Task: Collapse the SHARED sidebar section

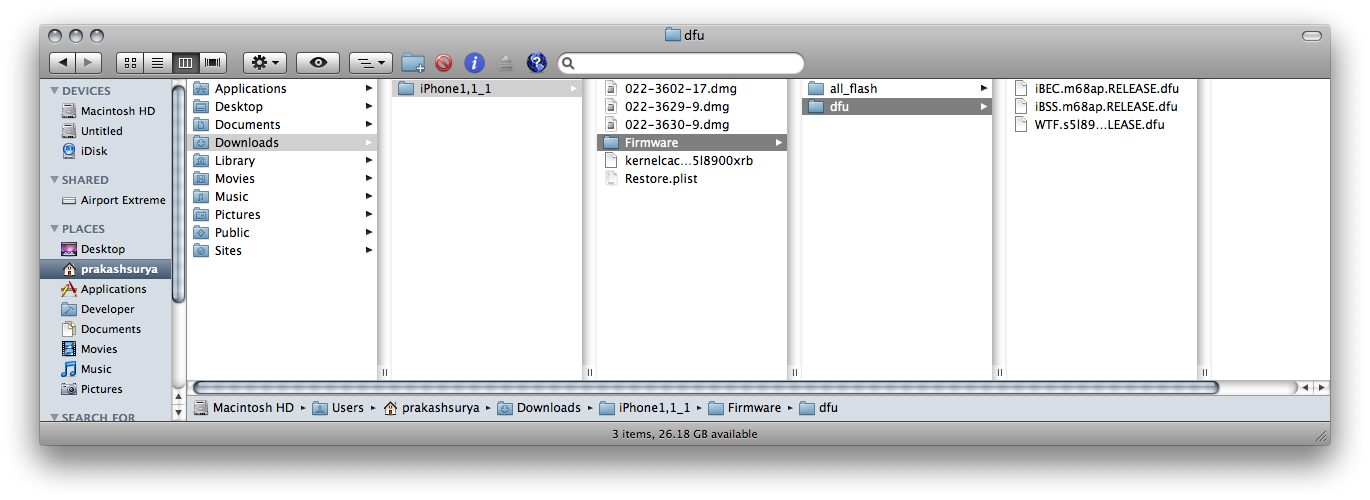Action: pos(55,180)
